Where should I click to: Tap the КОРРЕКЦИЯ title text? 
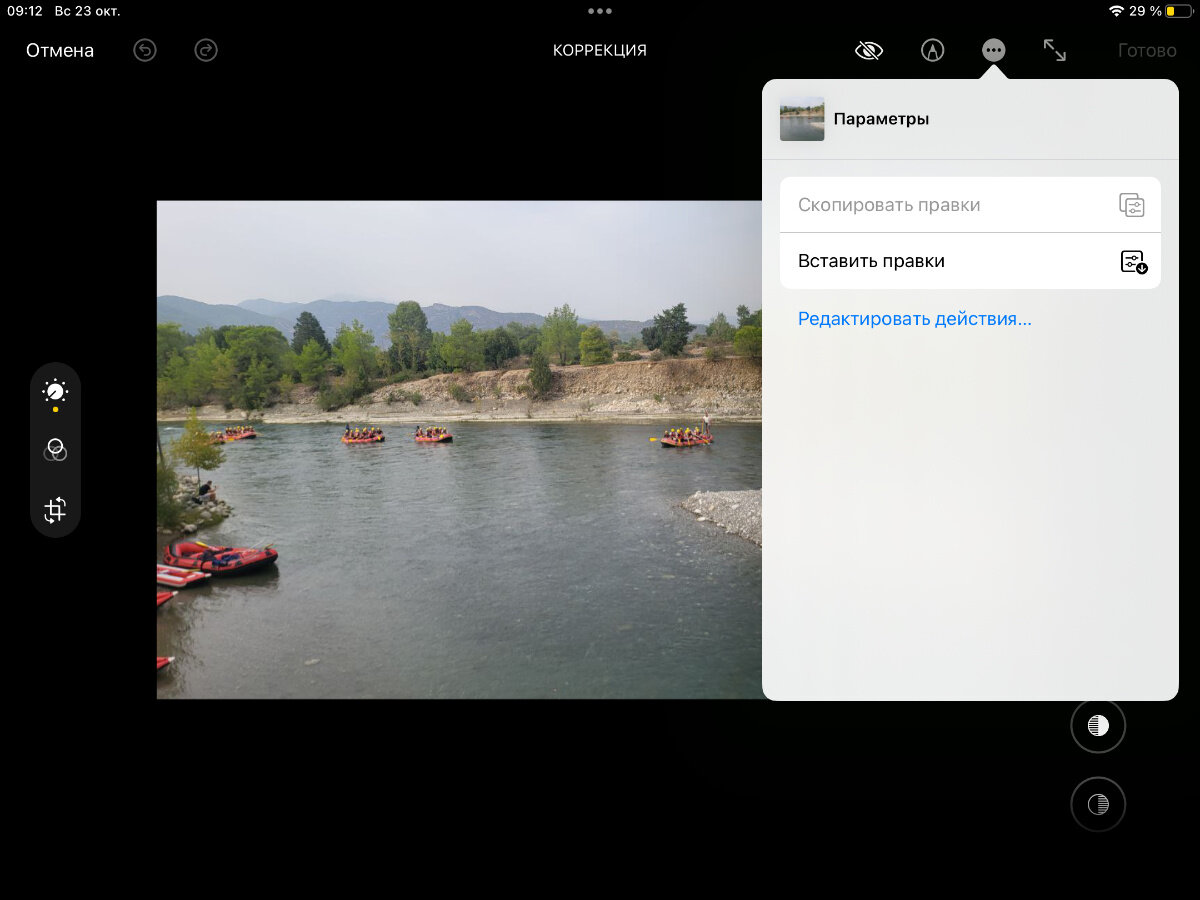pyautogui.click(x=600, y=50)
